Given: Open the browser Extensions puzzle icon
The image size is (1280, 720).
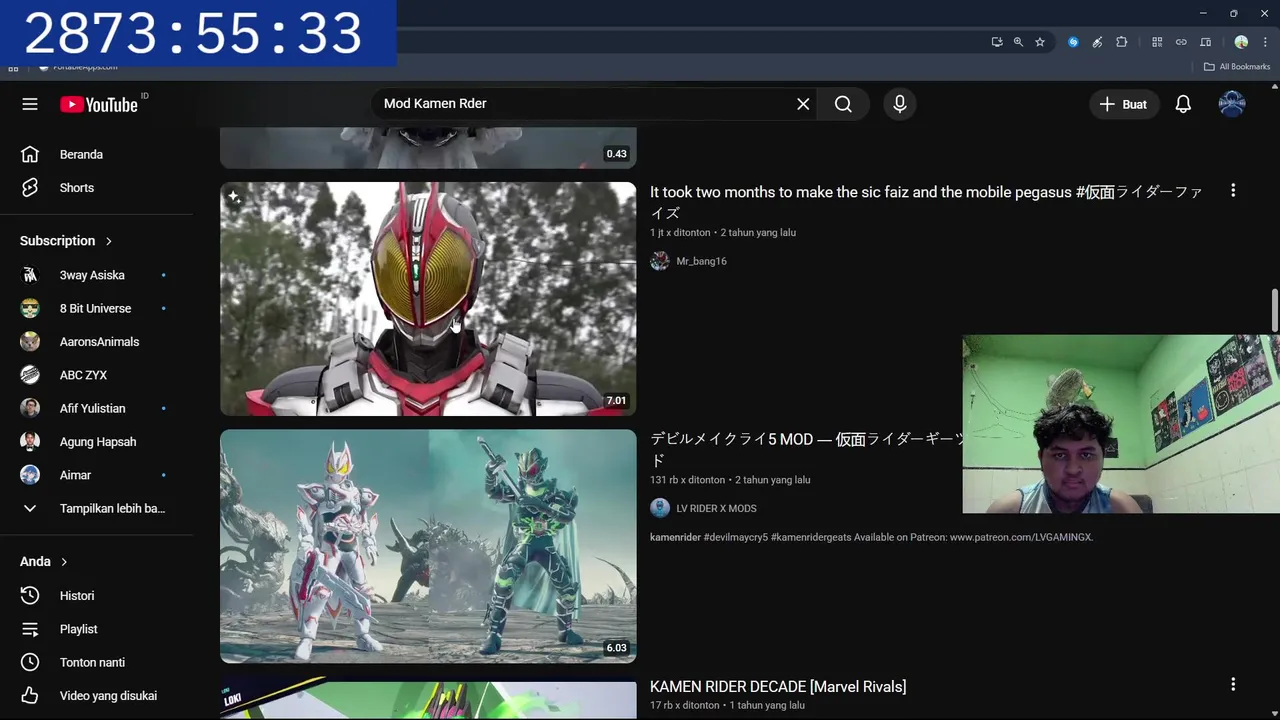Looking at the screenshot, I should point(1122,42).
